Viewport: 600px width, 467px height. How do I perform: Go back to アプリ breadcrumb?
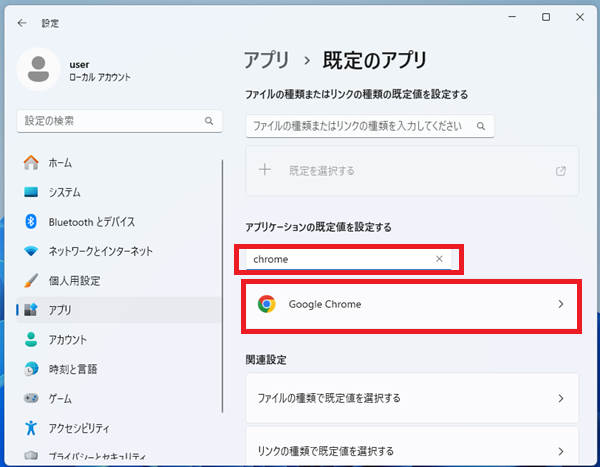click(x=267, y=60)
